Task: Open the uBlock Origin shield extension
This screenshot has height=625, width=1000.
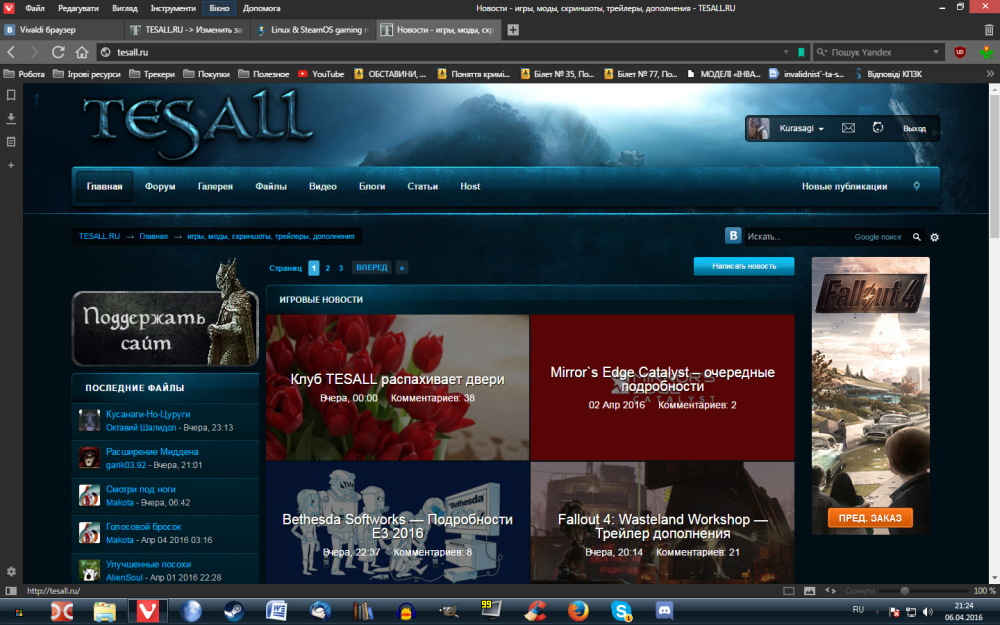Action: pyautogui.click(x=959, y=52)
